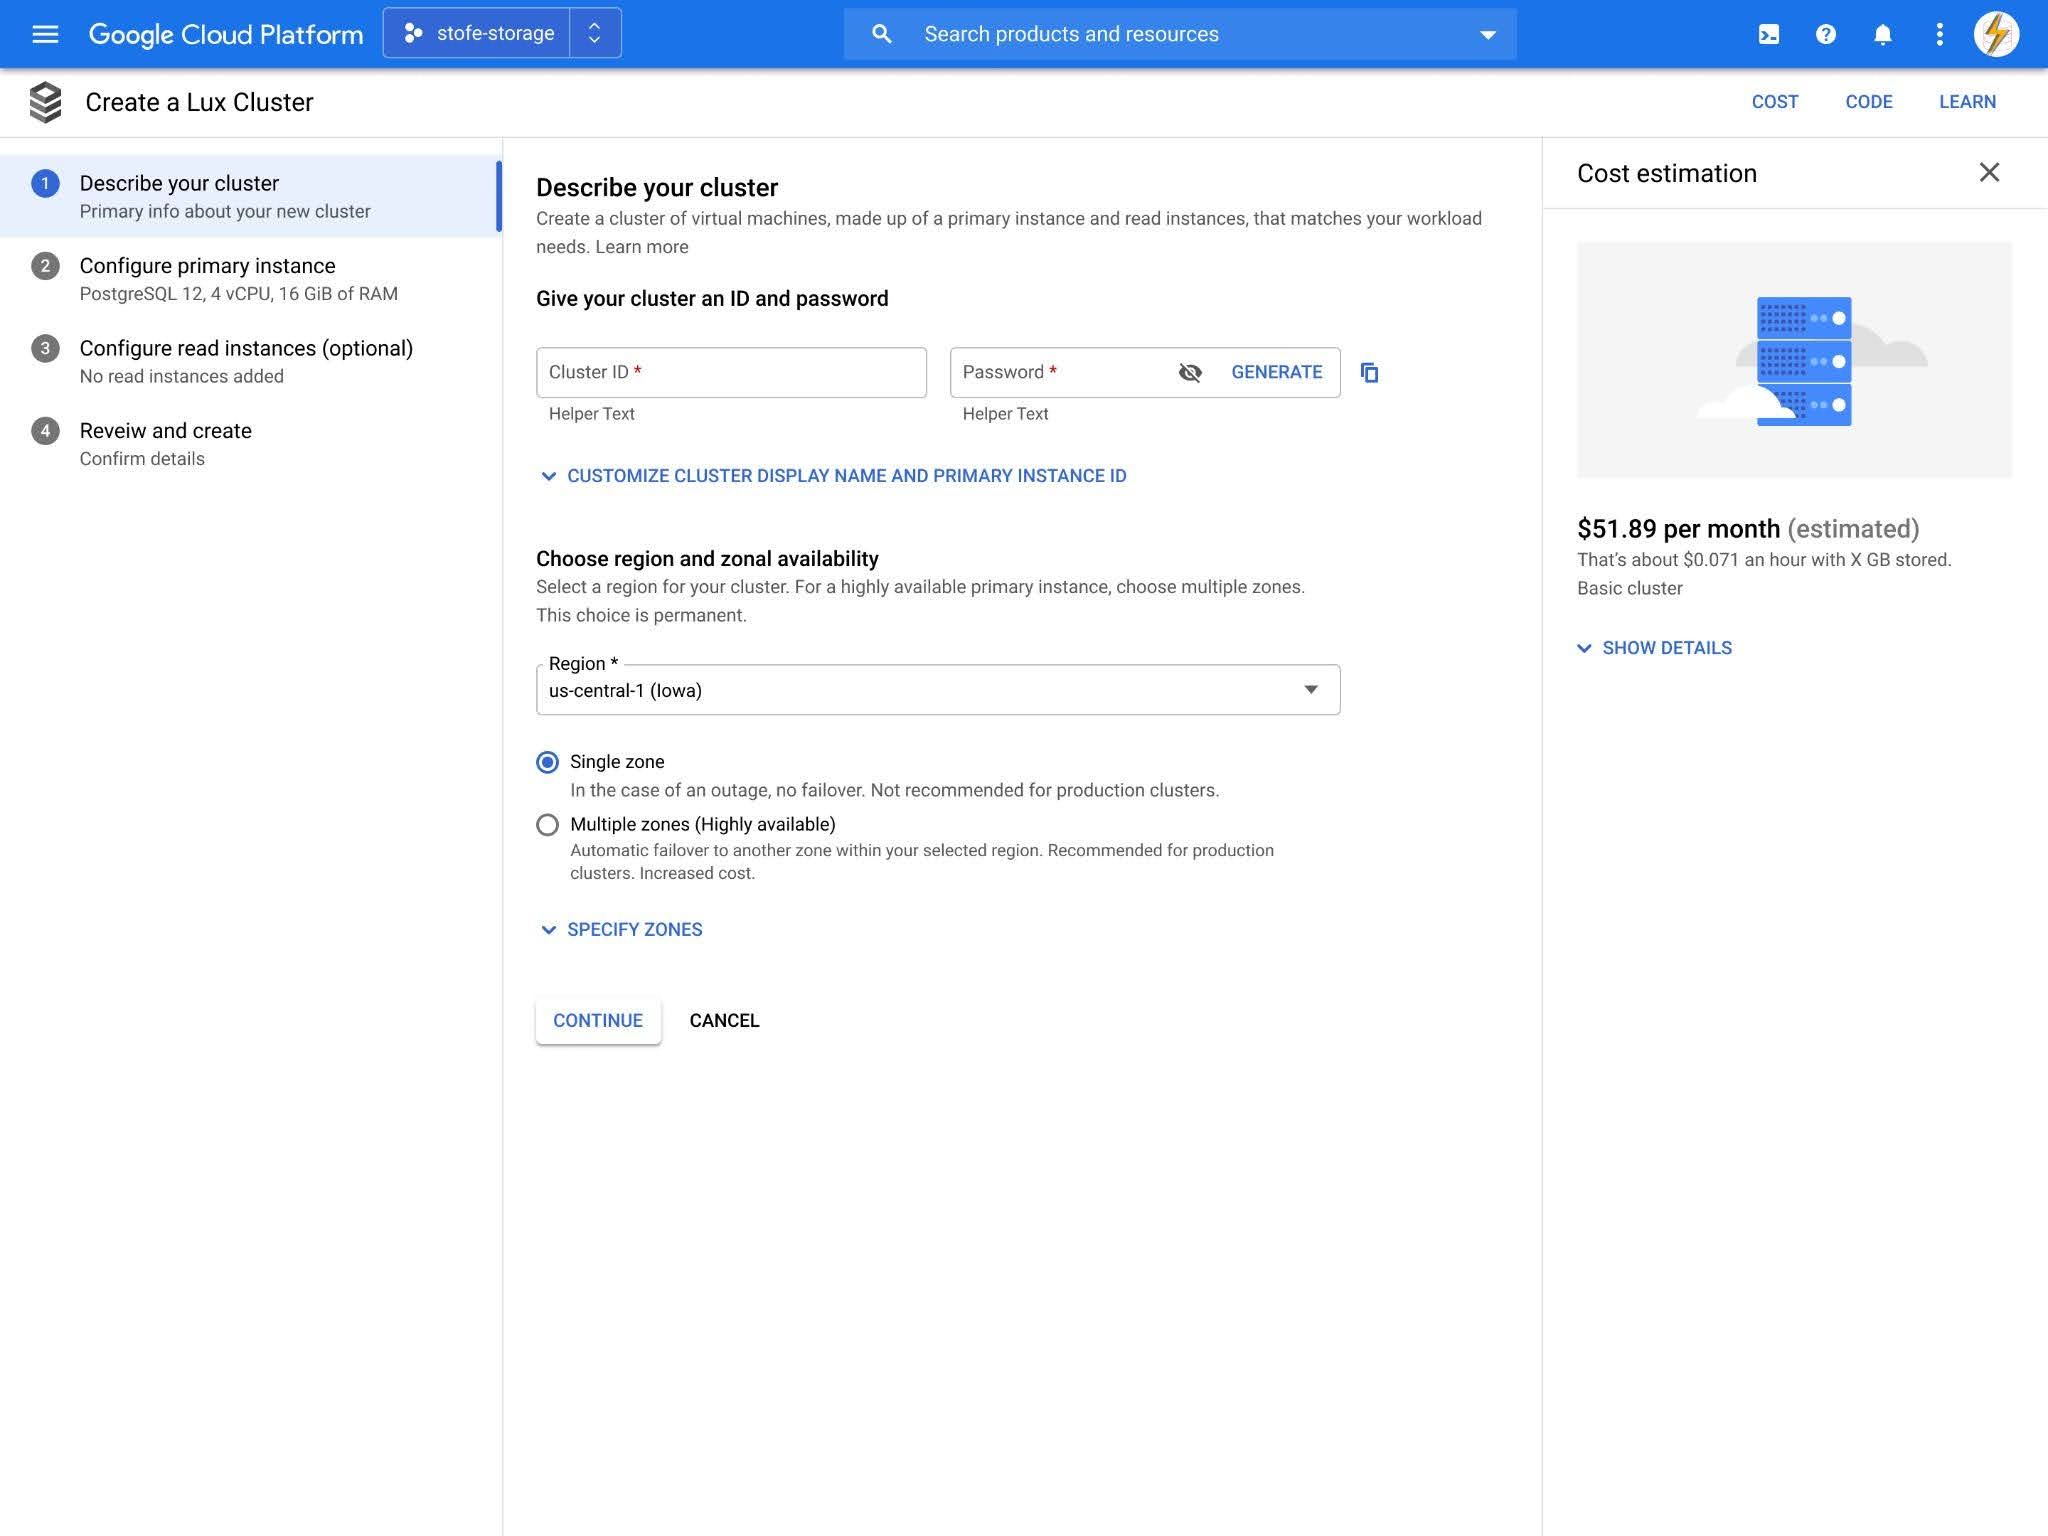Viewport: 2048px width, 1536px height.
Task: Click the project switcher up-down arrows
Action: [x=595, y=33]
